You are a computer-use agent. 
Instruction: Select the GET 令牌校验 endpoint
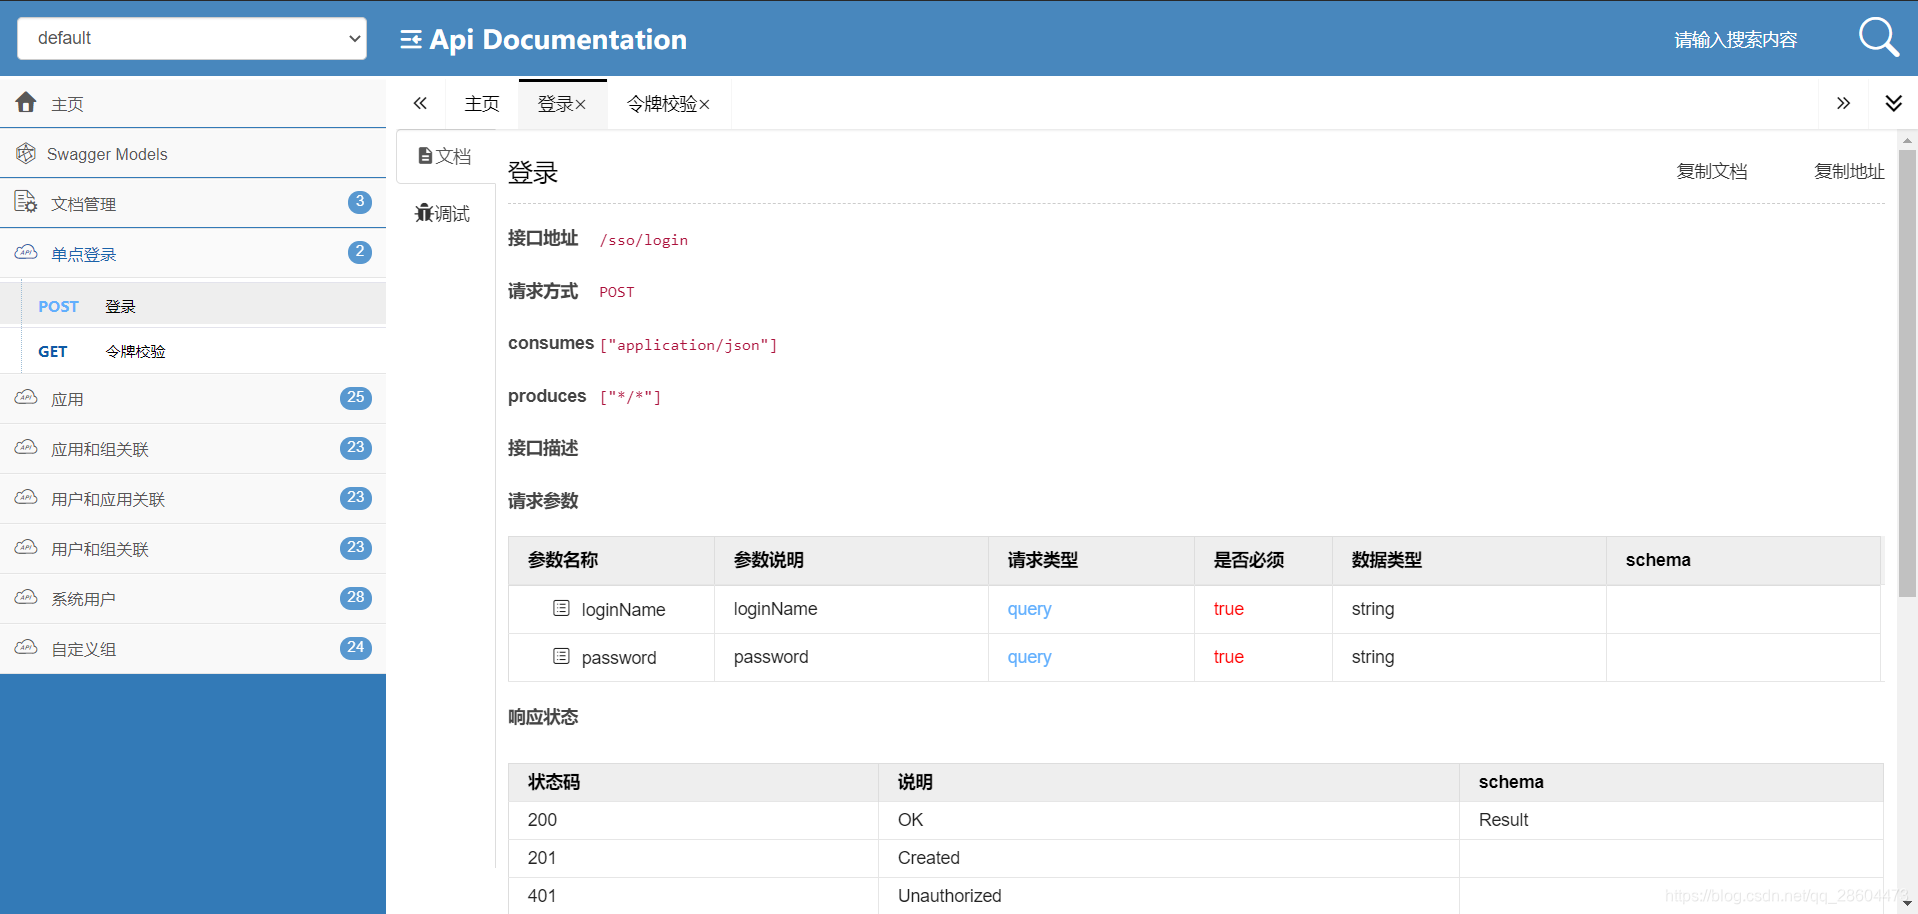(x=193, y=351)
